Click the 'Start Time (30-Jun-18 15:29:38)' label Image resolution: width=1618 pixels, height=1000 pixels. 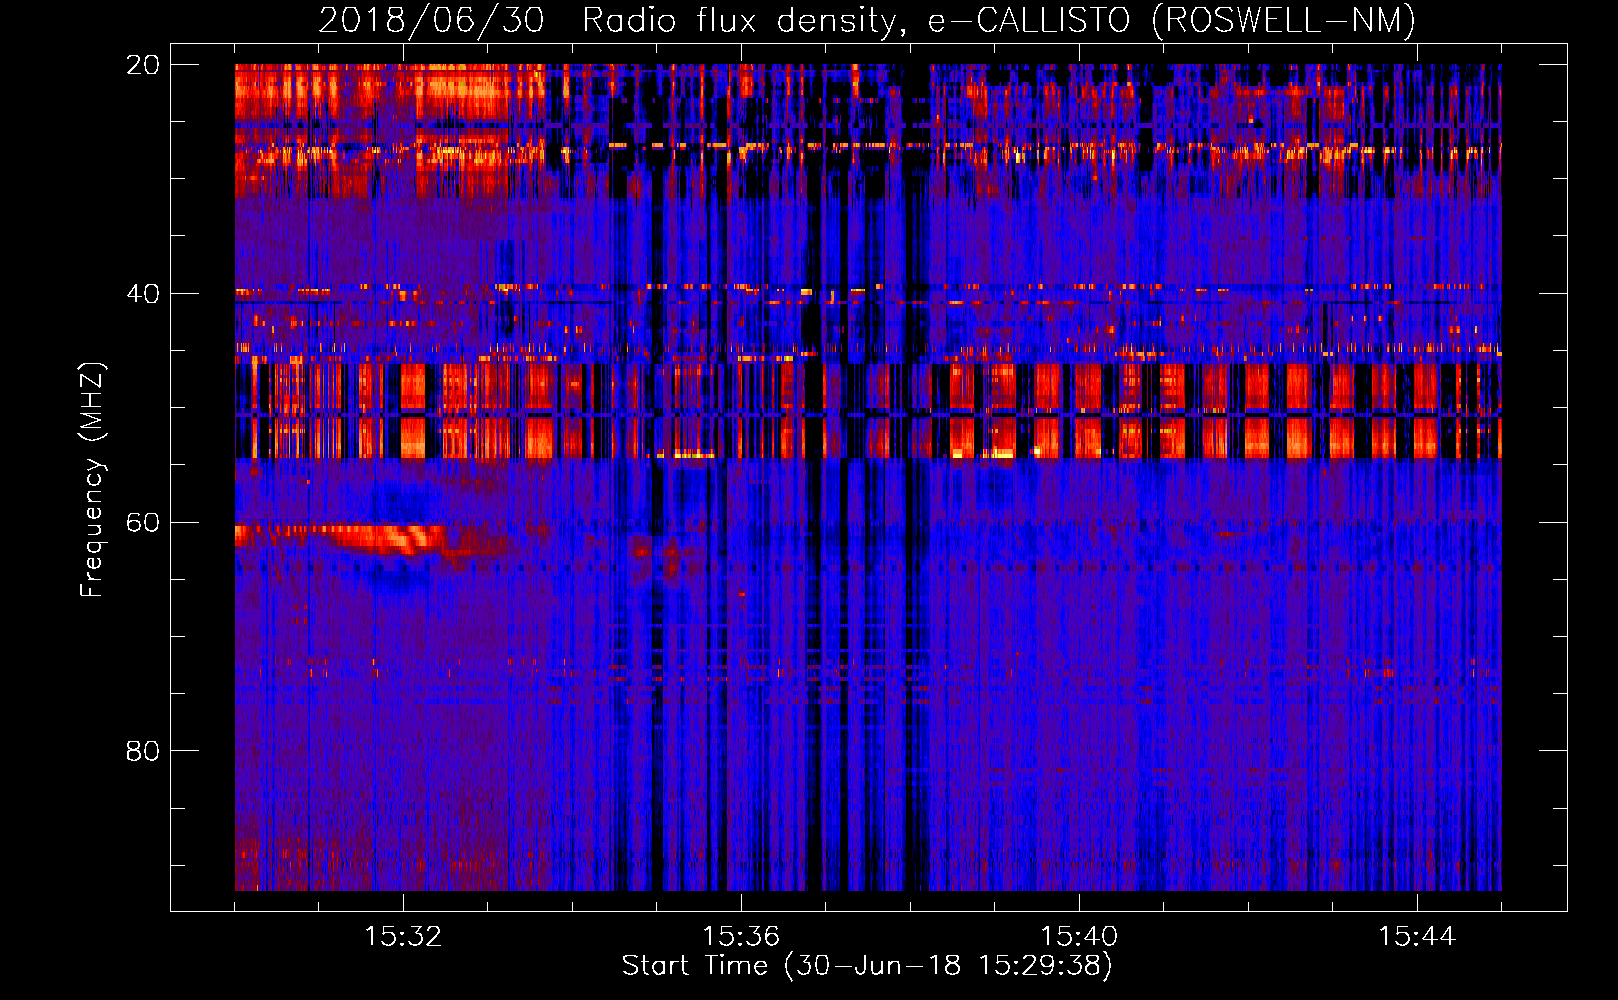pyautogui.click(x=867, y=966)
